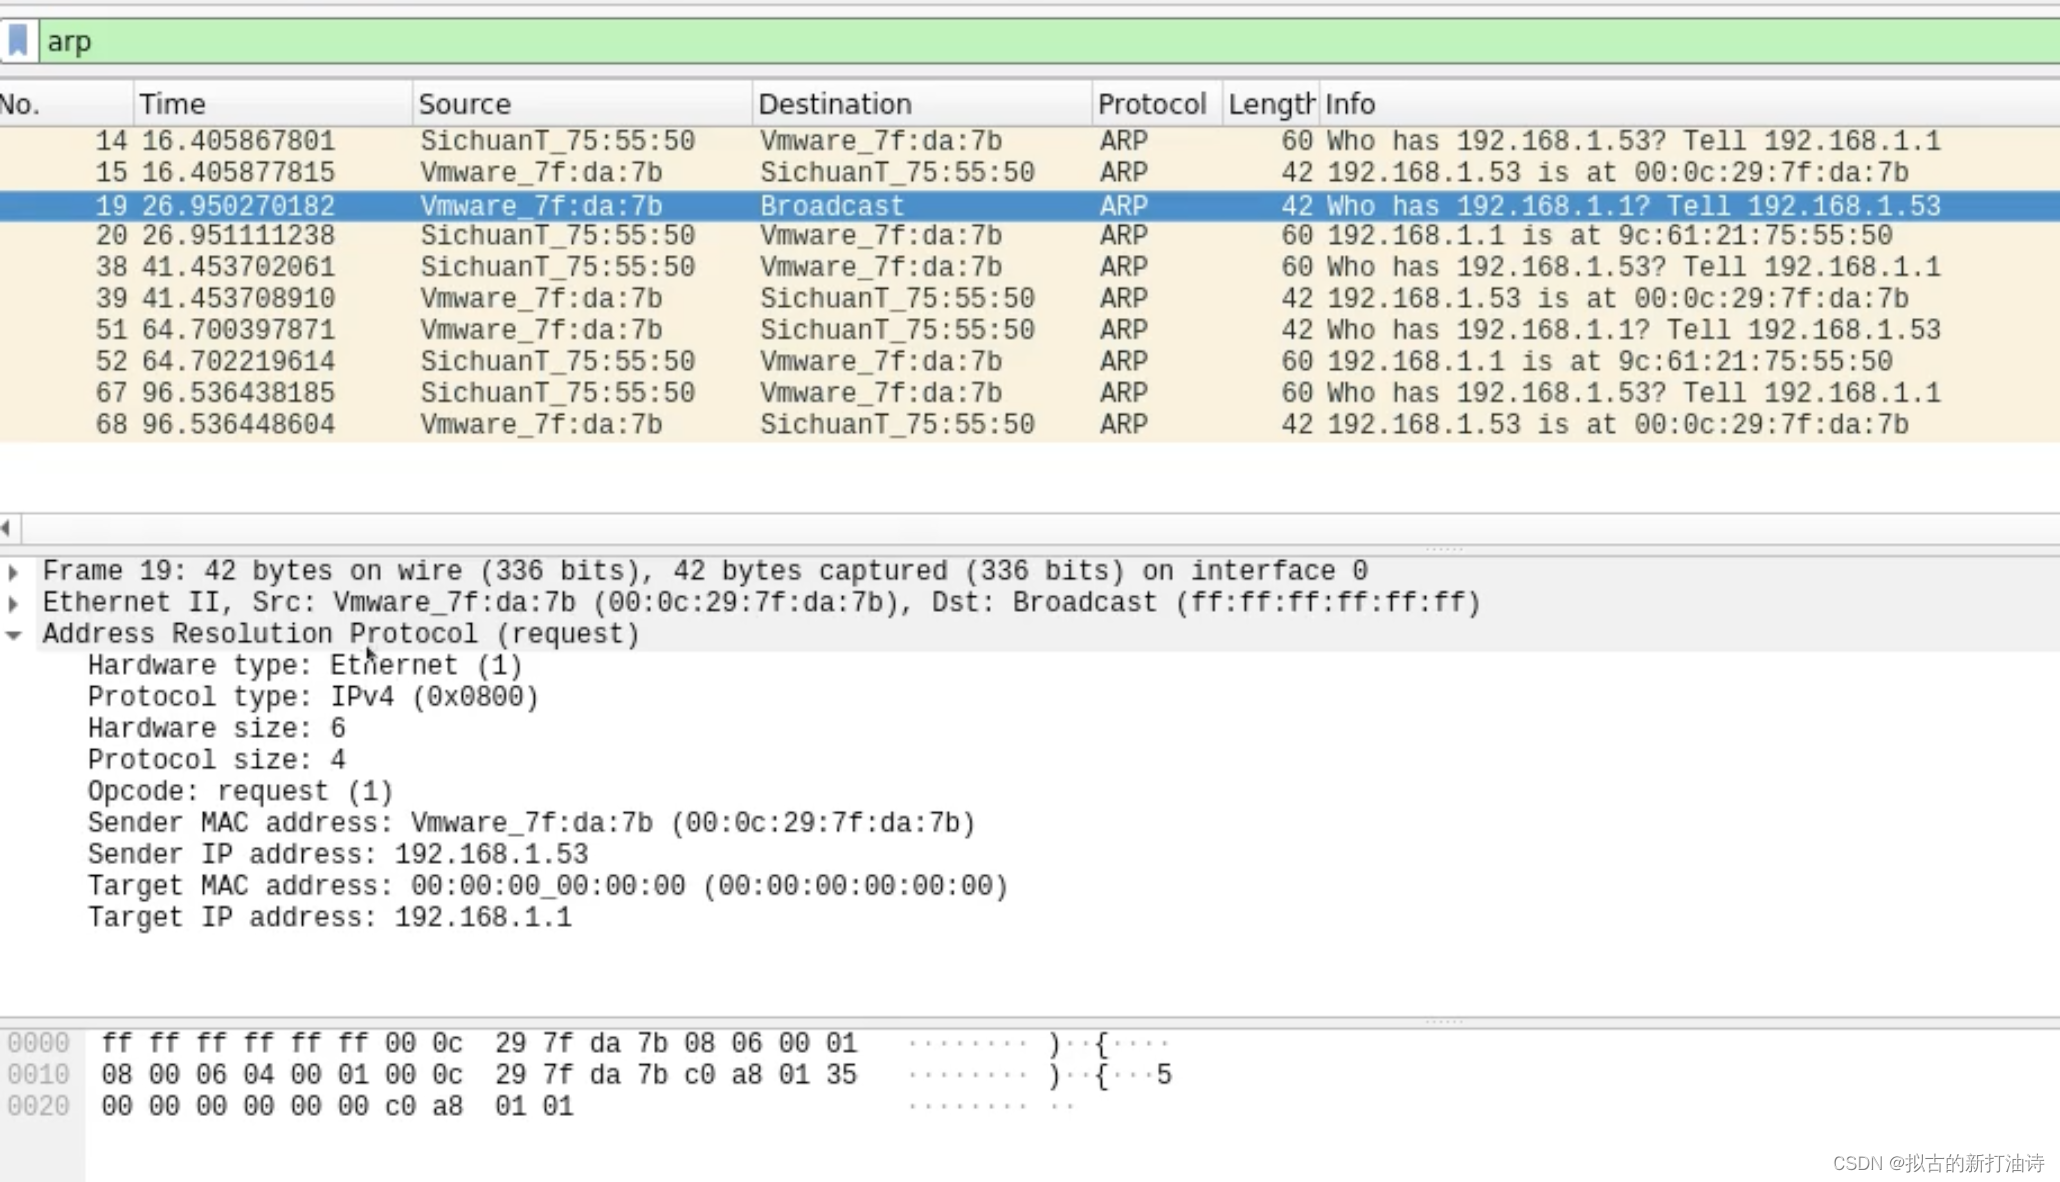Select packet 52 at time 64.702219614
Viewport: 2060px width, 1182px height.
click(1030, 362)
